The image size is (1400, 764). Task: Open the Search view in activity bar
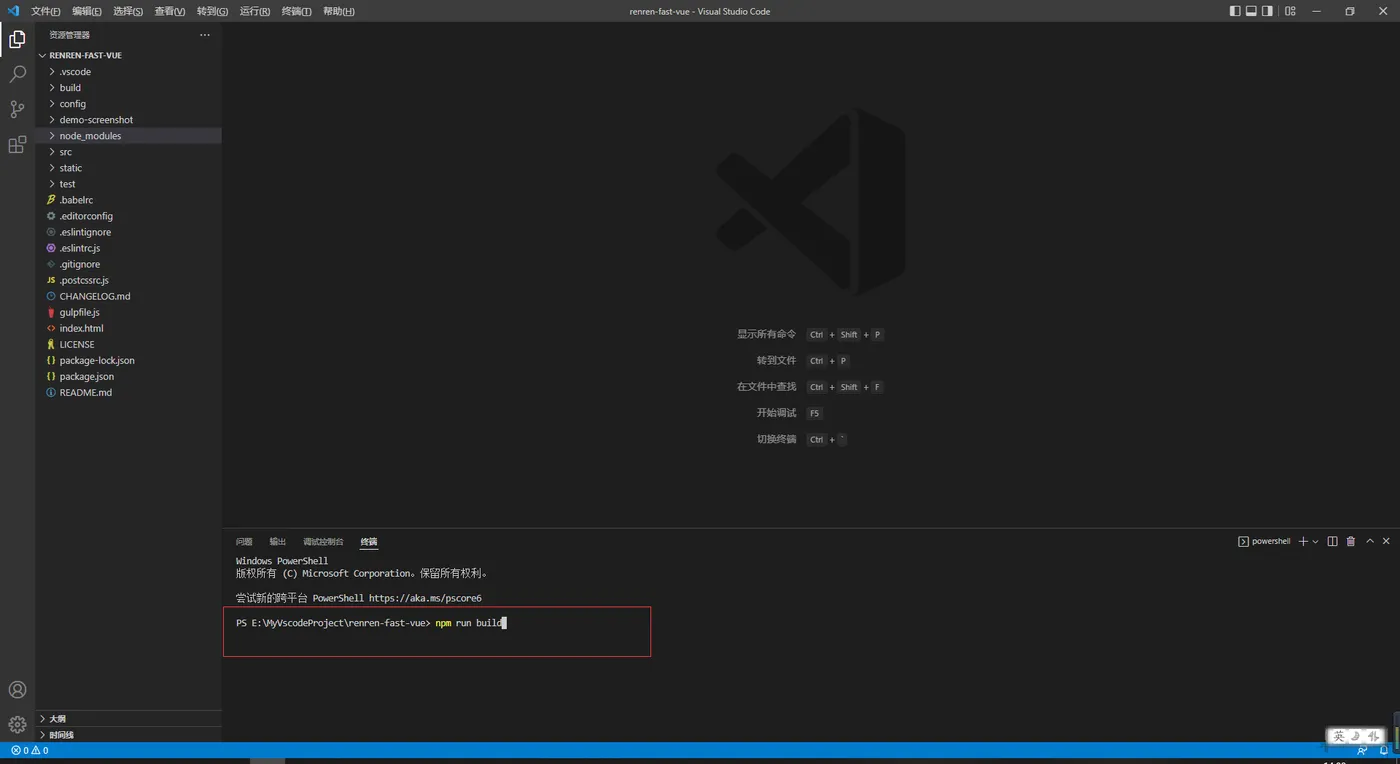[x=17, y=75]
